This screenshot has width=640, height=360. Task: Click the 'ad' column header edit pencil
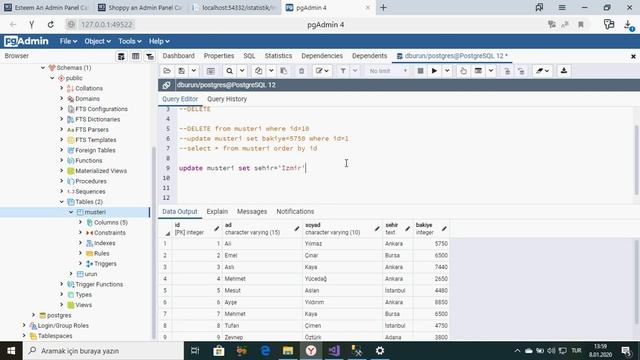point(297,229)
